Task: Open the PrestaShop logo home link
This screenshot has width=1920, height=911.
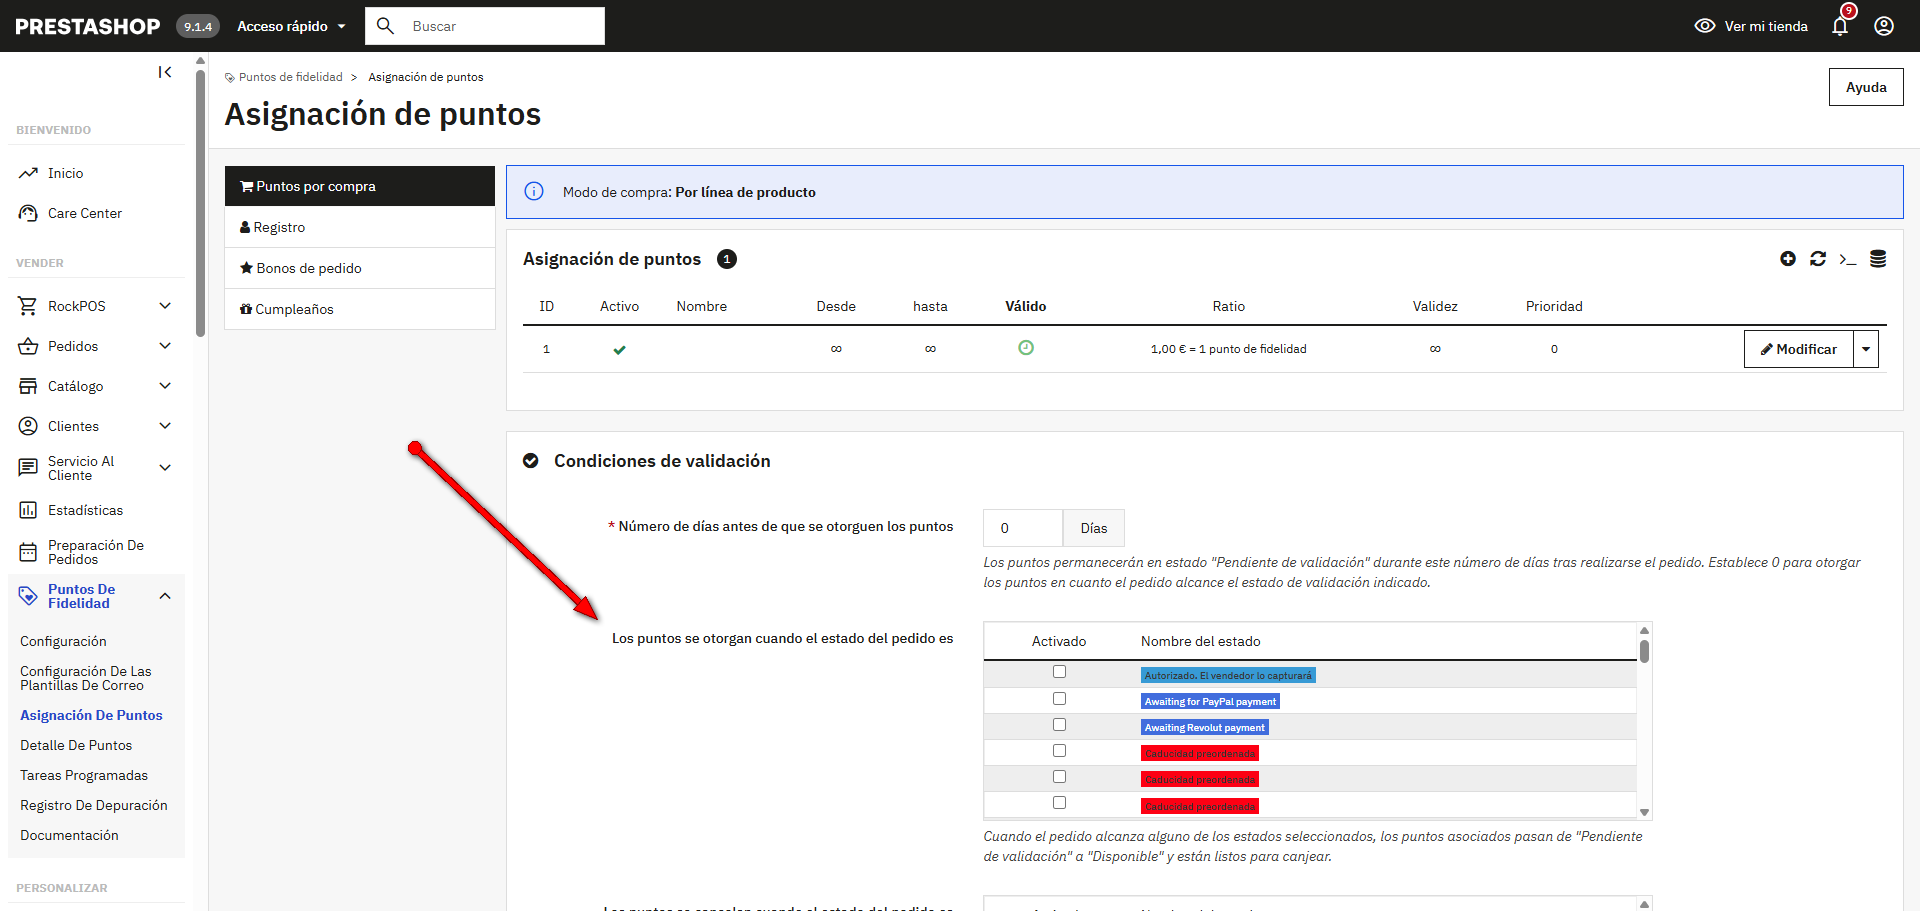Action: tap(88, 26)
